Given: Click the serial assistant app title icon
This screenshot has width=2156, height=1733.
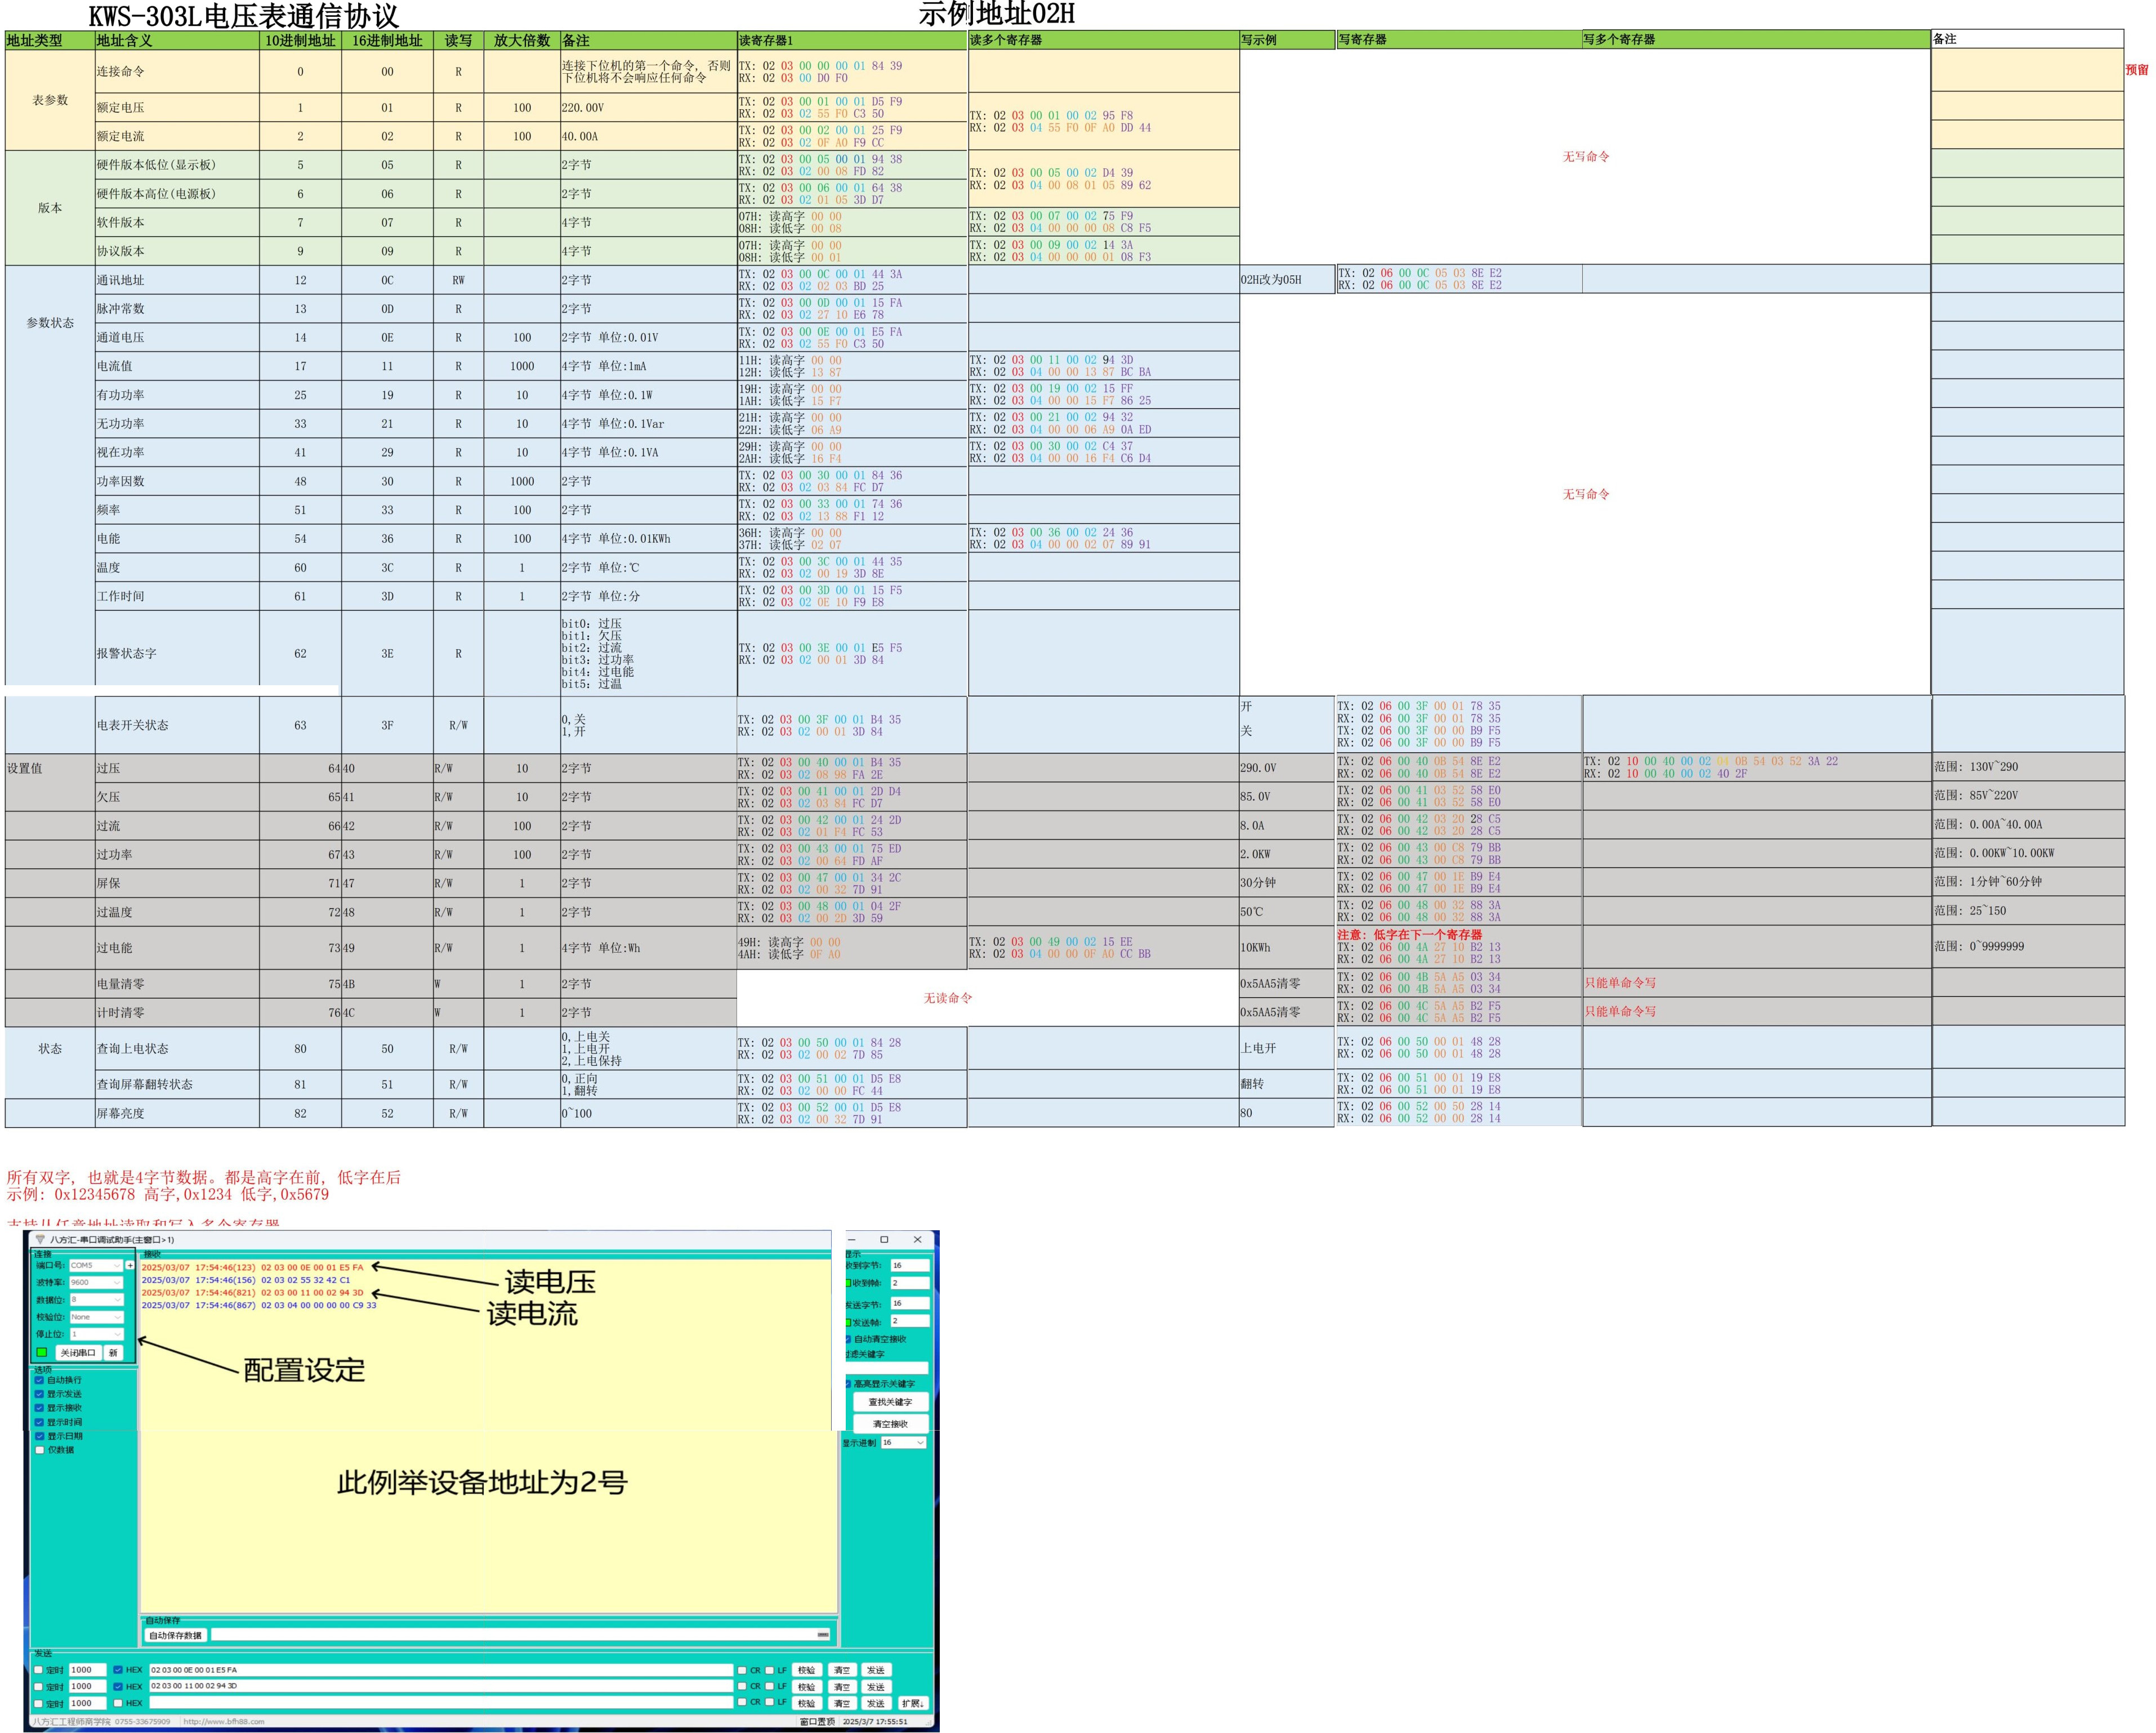Looking at the screenshot, I should click(x=40, y=1239).
